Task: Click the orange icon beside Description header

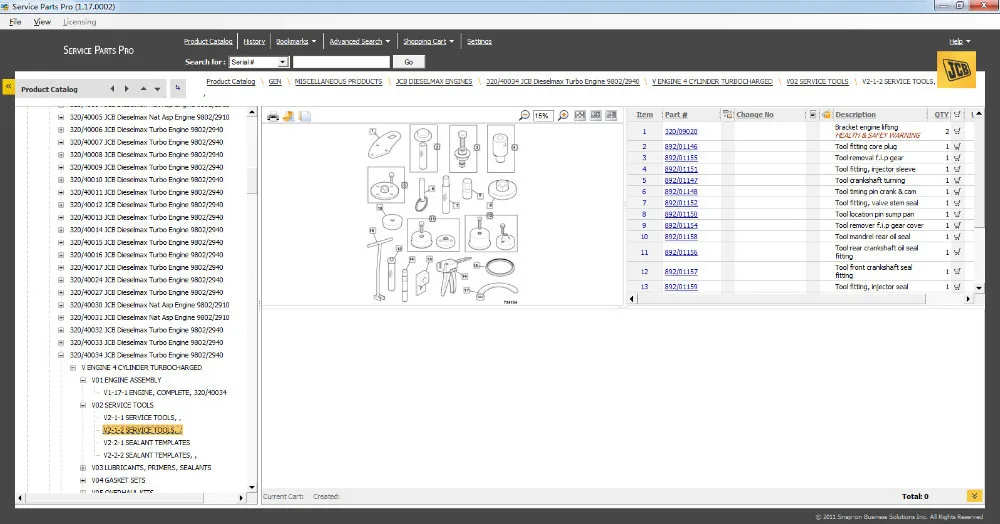Action: tap(827, 115)
